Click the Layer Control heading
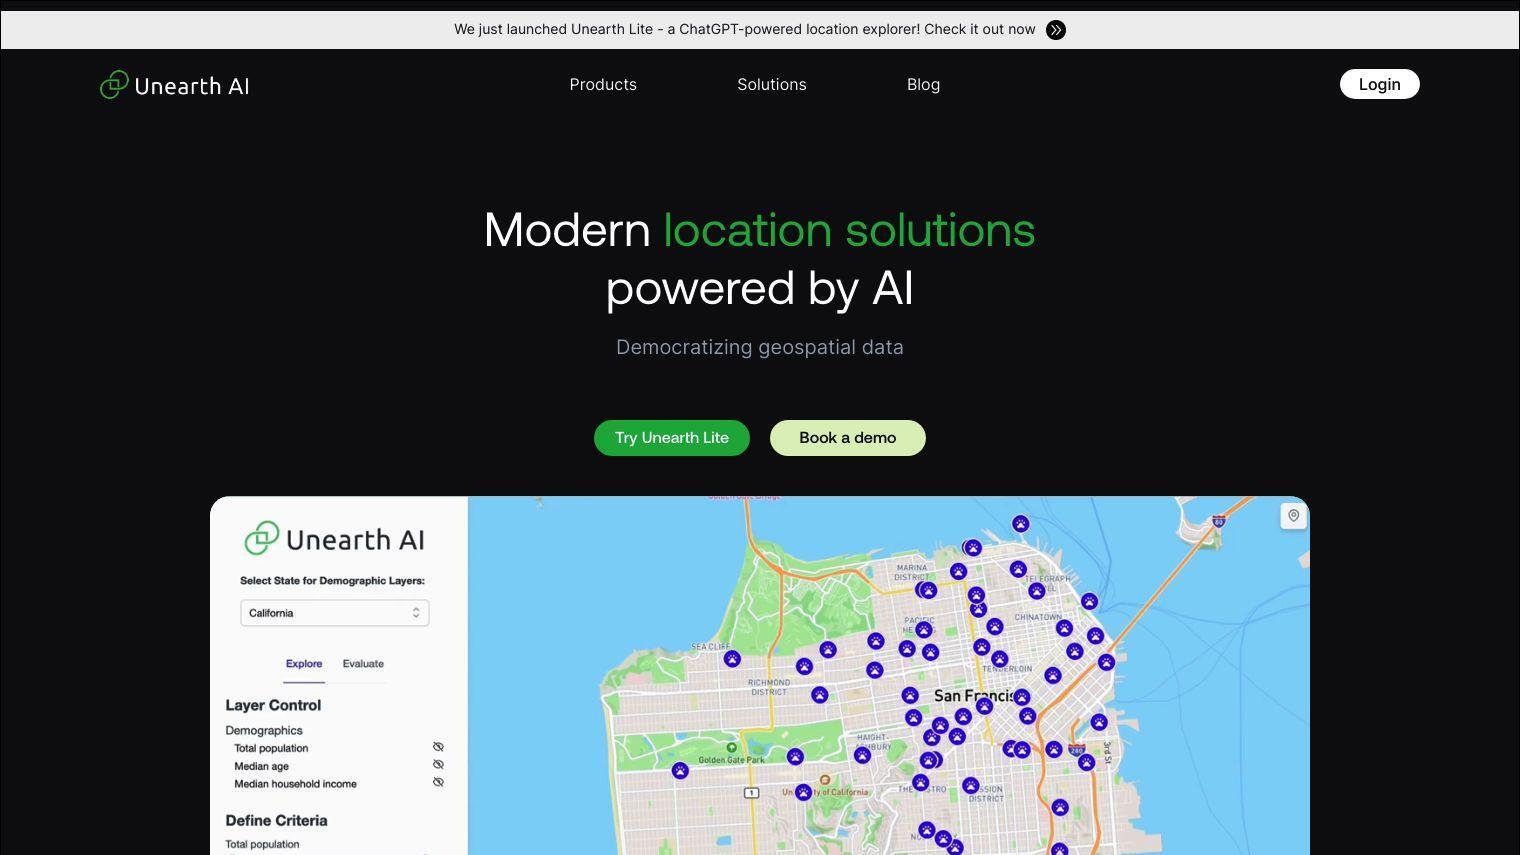Viewport: 1520px width, 855px height. point(273,705)
